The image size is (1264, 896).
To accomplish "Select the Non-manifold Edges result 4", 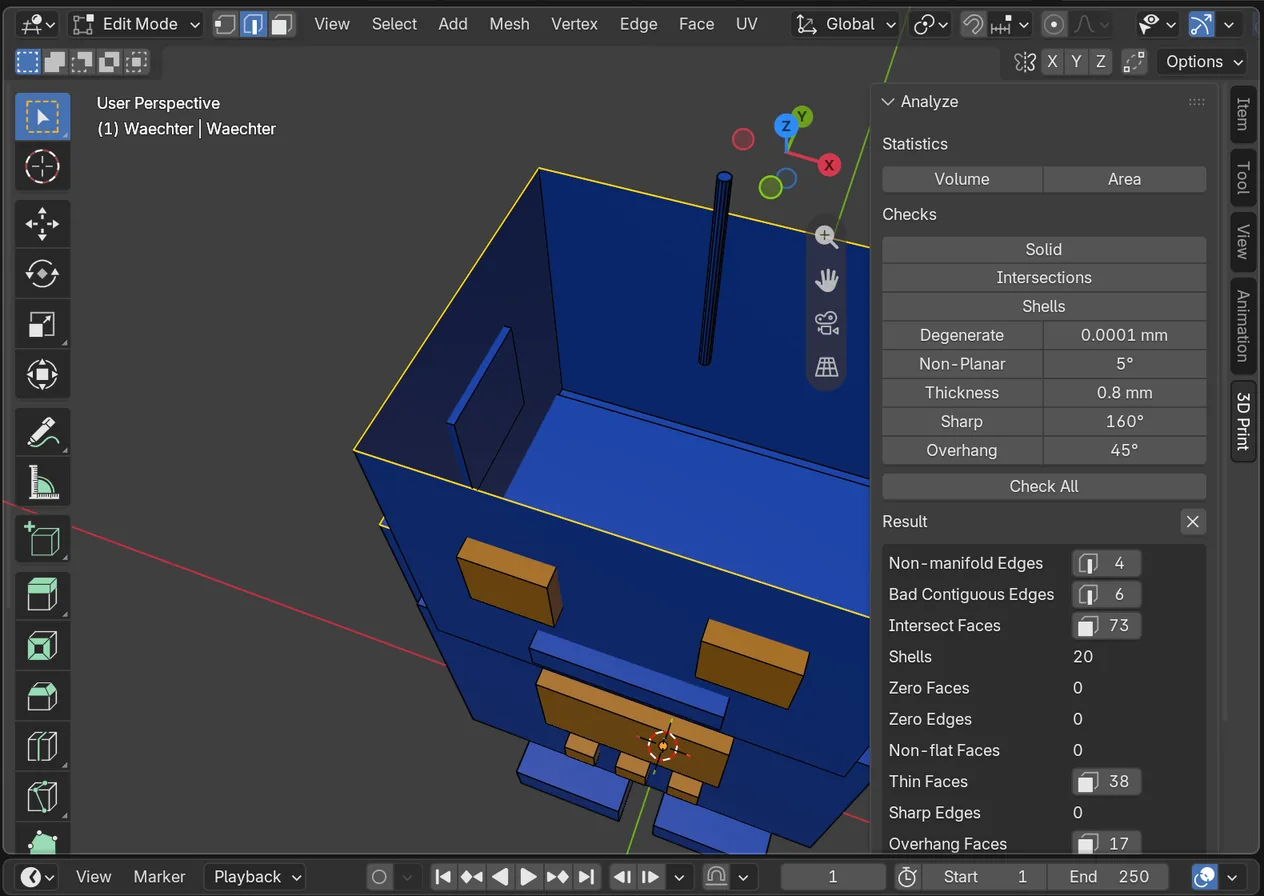I will click(x=1106, y=563).
